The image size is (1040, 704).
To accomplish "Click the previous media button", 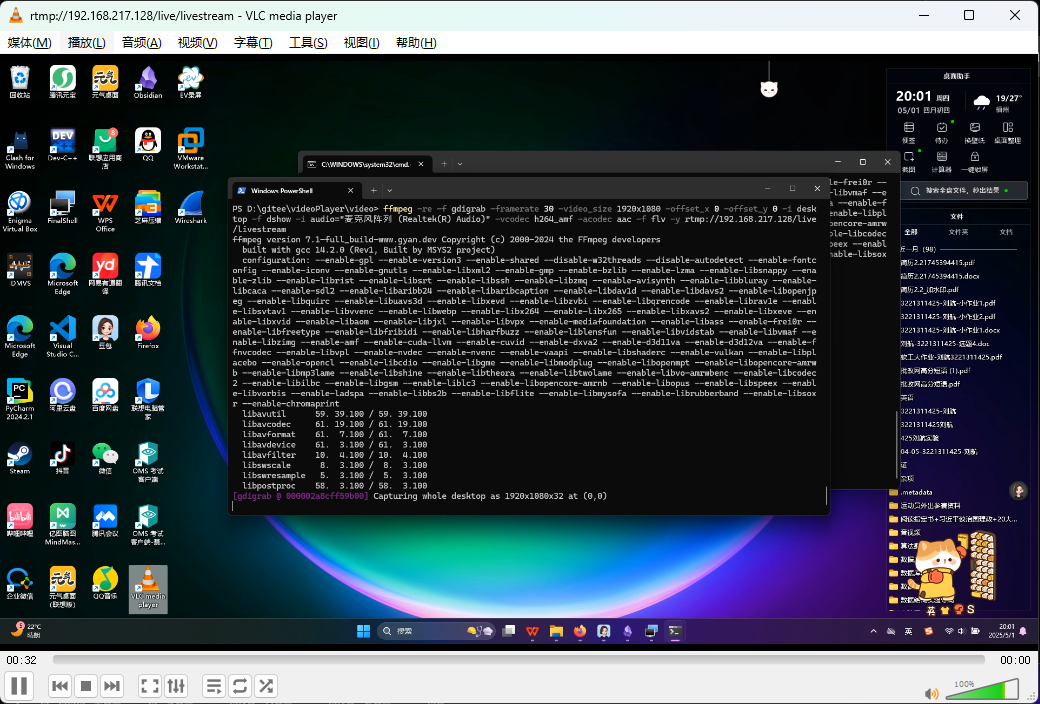I will pyautogui.click(x=60, y=686).
